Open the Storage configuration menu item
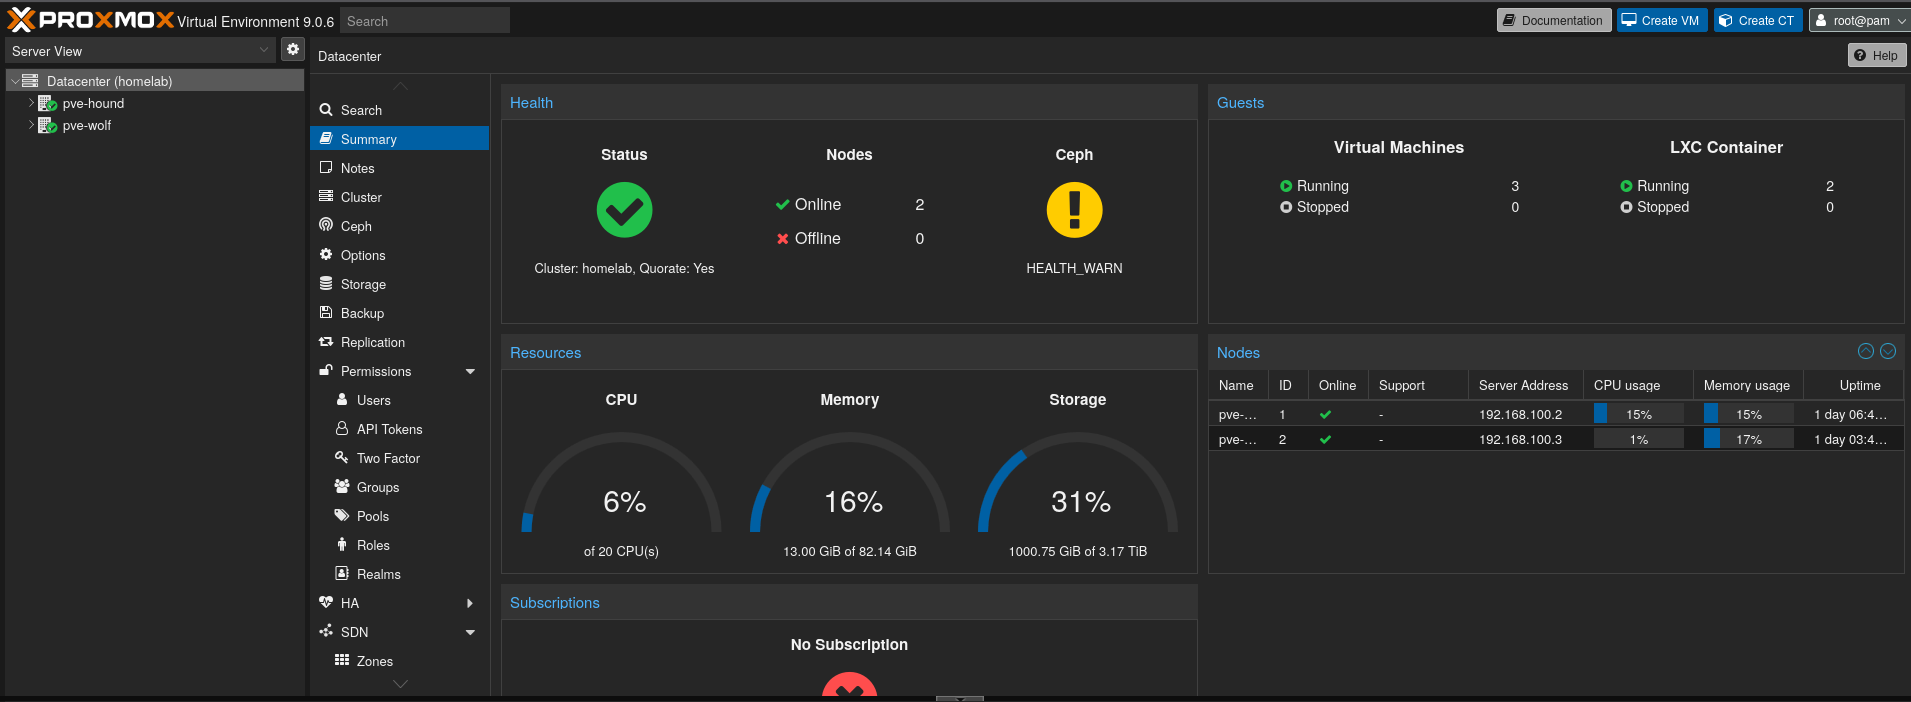 [x=363, y=284]
